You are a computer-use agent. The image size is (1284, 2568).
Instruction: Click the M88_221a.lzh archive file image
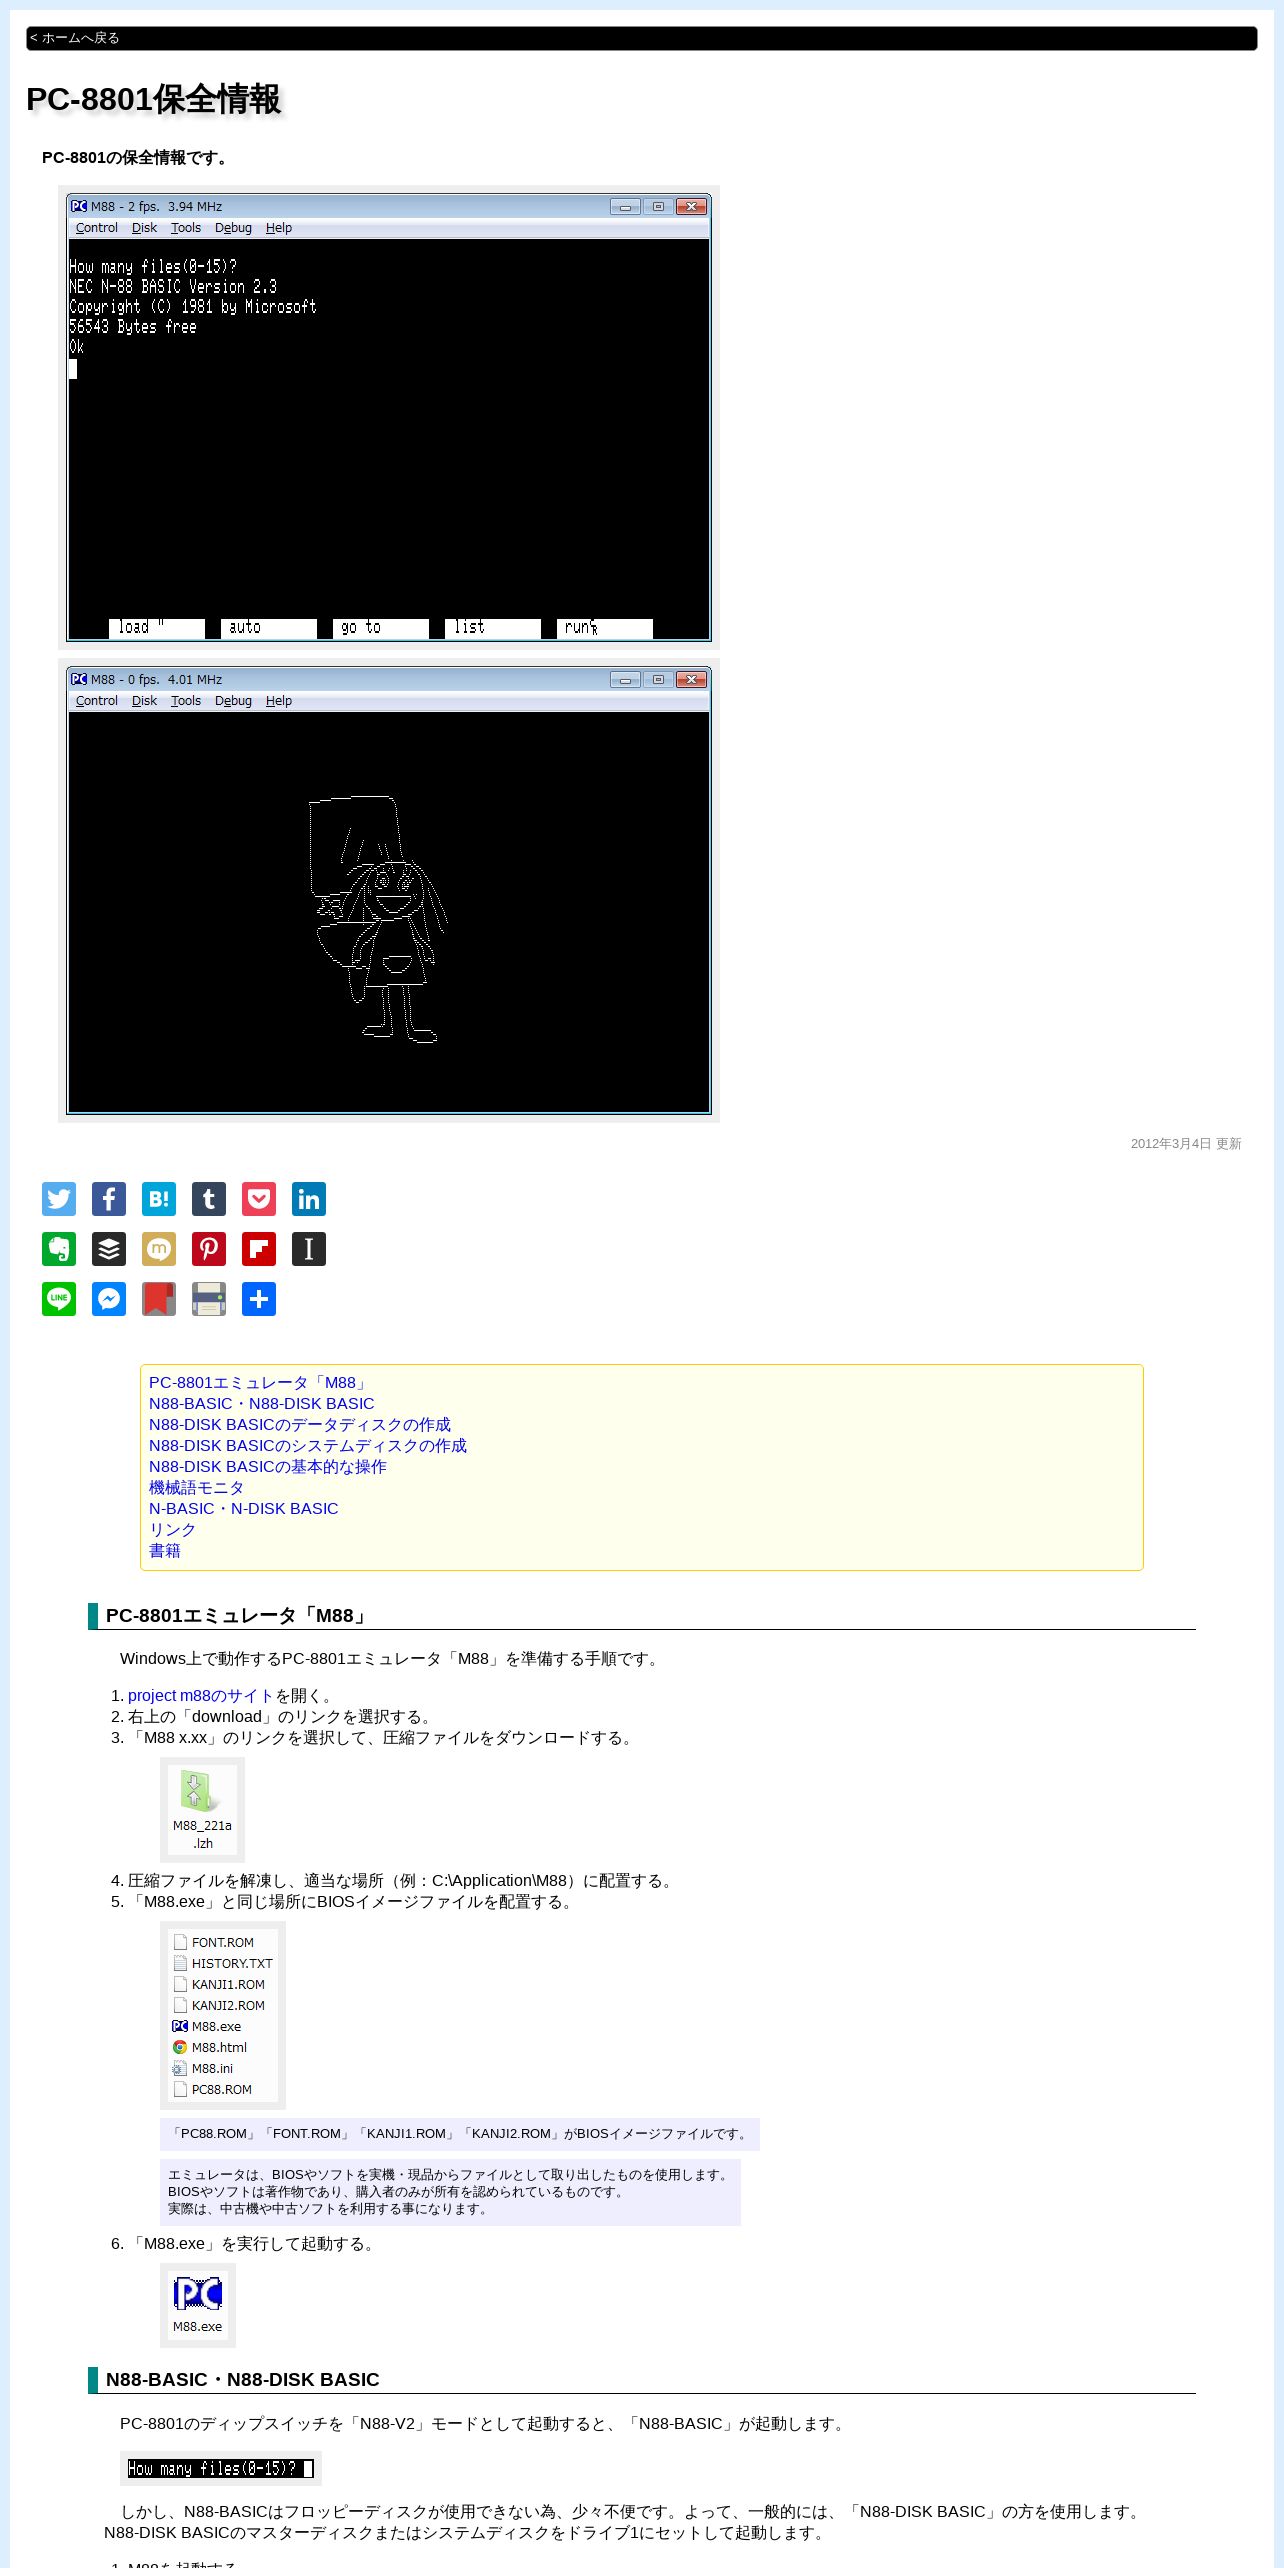click(202, 1810)
